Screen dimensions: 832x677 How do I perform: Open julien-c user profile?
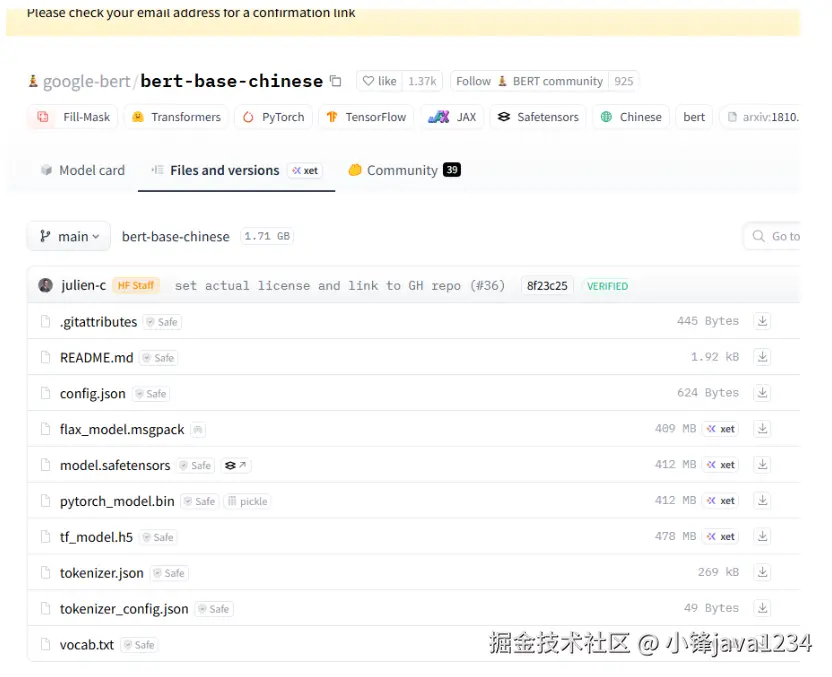pos(83,285)
